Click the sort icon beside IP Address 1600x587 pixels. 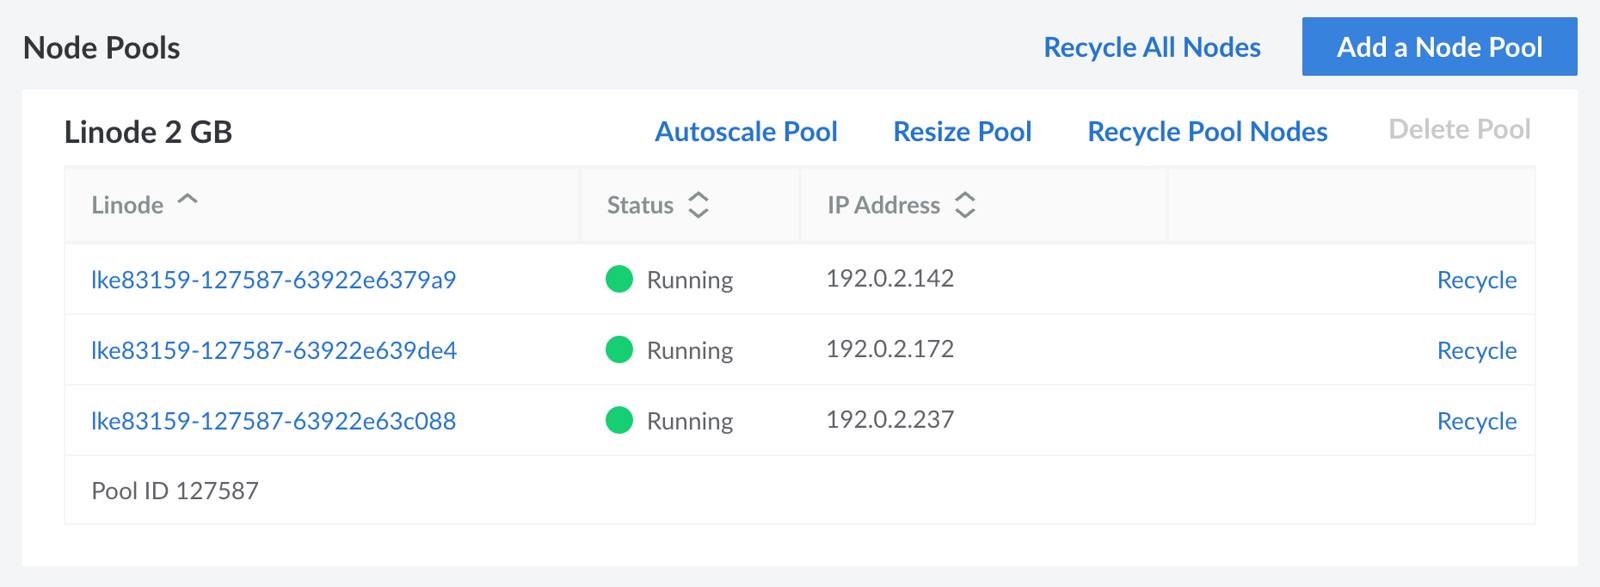pyautogui.click(x=964, y=205)
